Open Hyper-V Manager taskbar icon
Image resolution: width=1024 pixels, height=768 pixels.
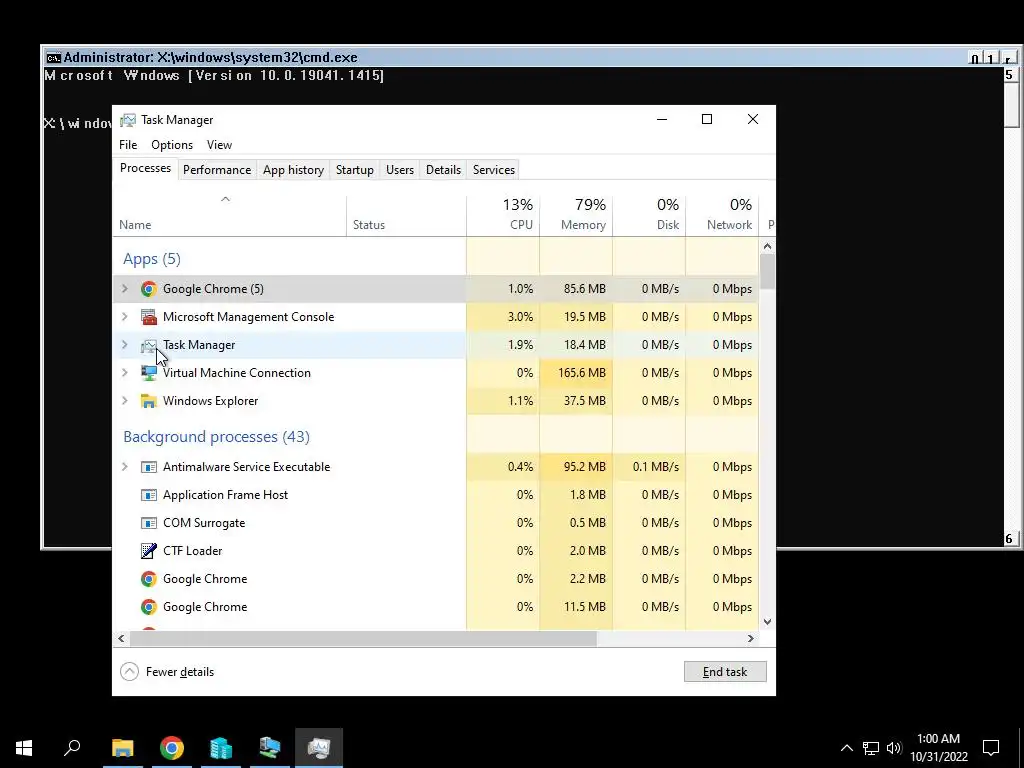pos(270,747)
